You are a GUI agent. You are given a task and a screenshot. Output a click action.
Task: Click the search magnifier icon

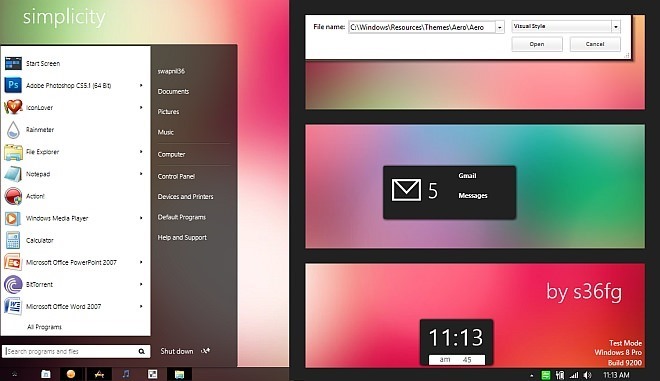coord(141,351)
